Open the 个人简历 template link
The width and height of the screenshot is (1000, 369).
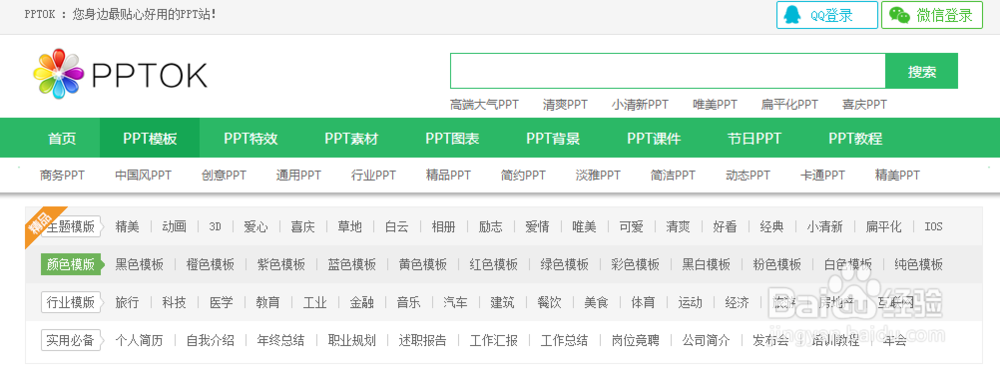(139, 340)
